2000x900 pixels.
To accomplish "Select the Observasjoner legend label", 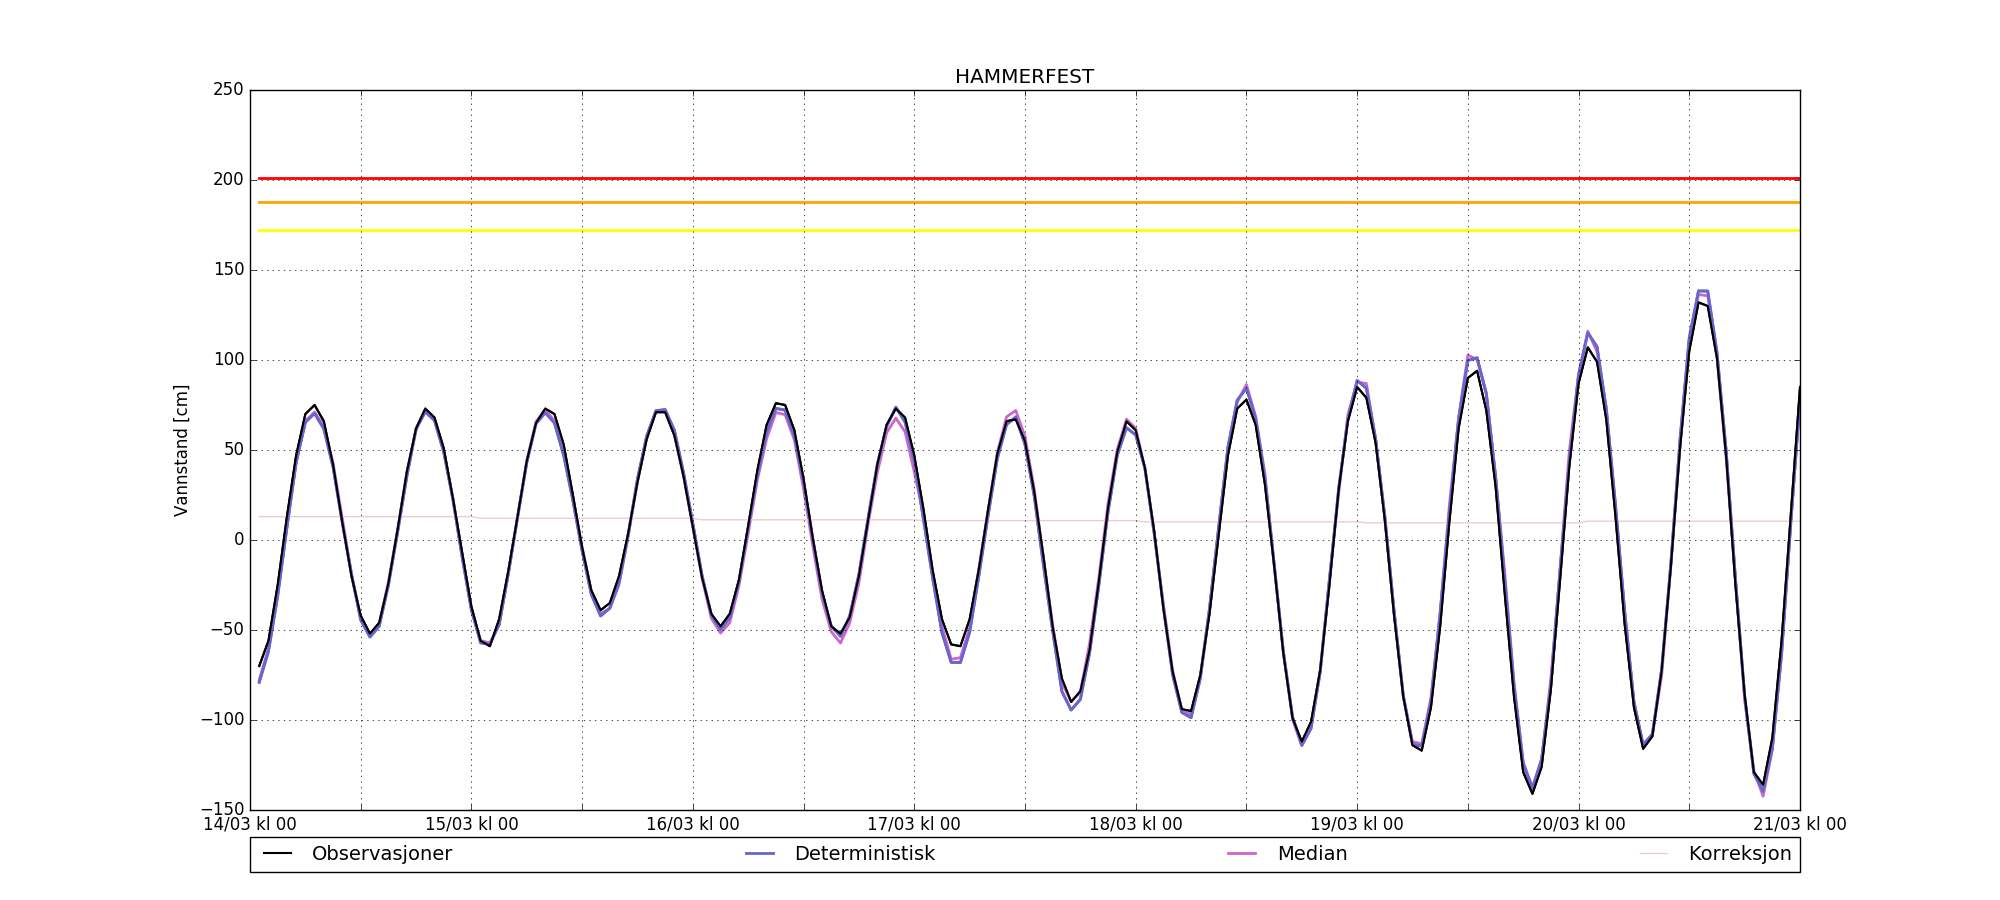I will coord(381,854).
